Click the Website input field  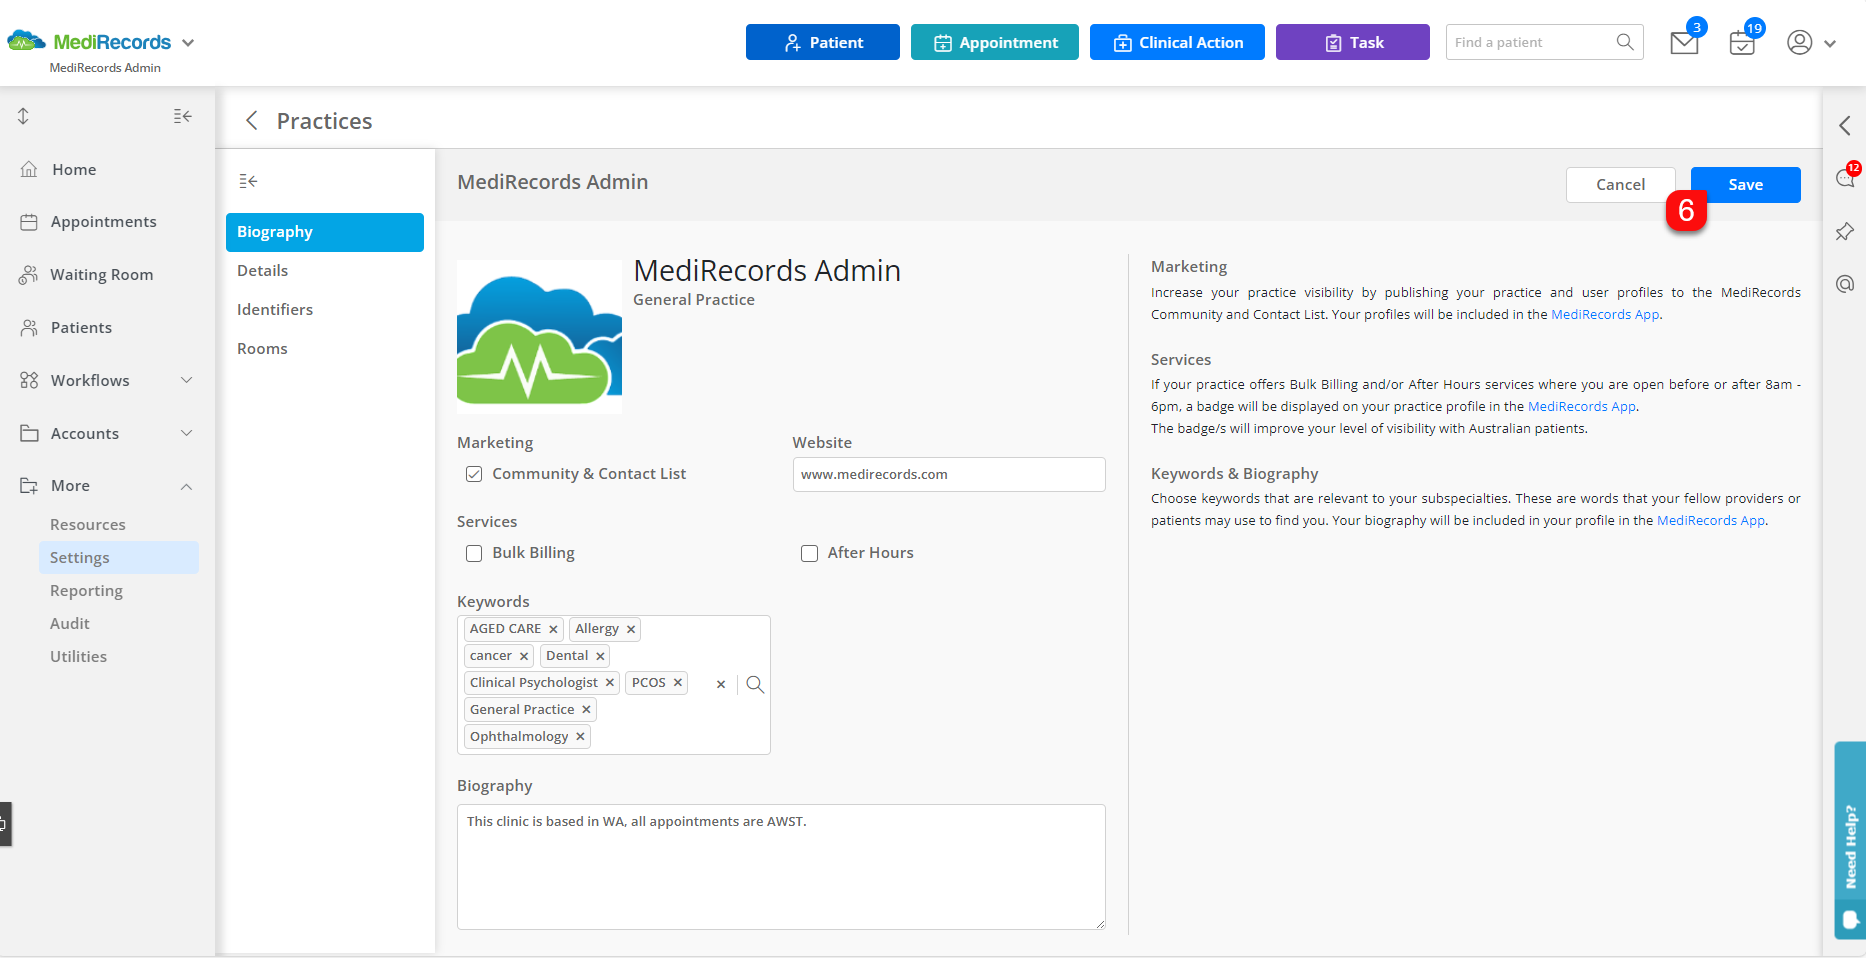coord(949,475)
